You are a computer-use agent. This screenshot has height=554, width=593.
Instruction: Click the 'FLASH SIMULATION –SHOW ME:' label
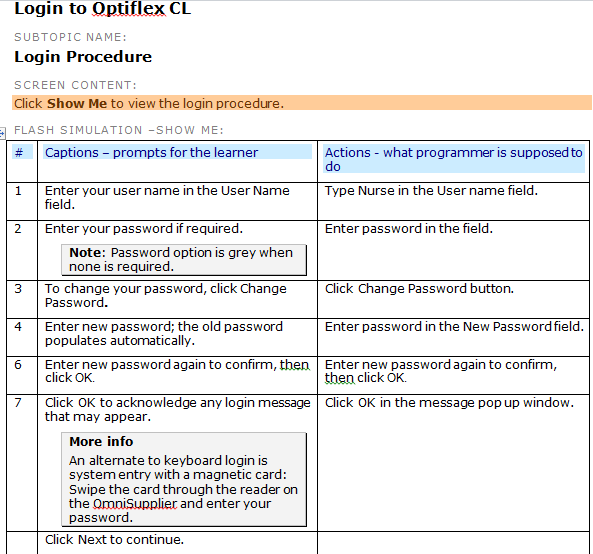[x=119, y=130]
